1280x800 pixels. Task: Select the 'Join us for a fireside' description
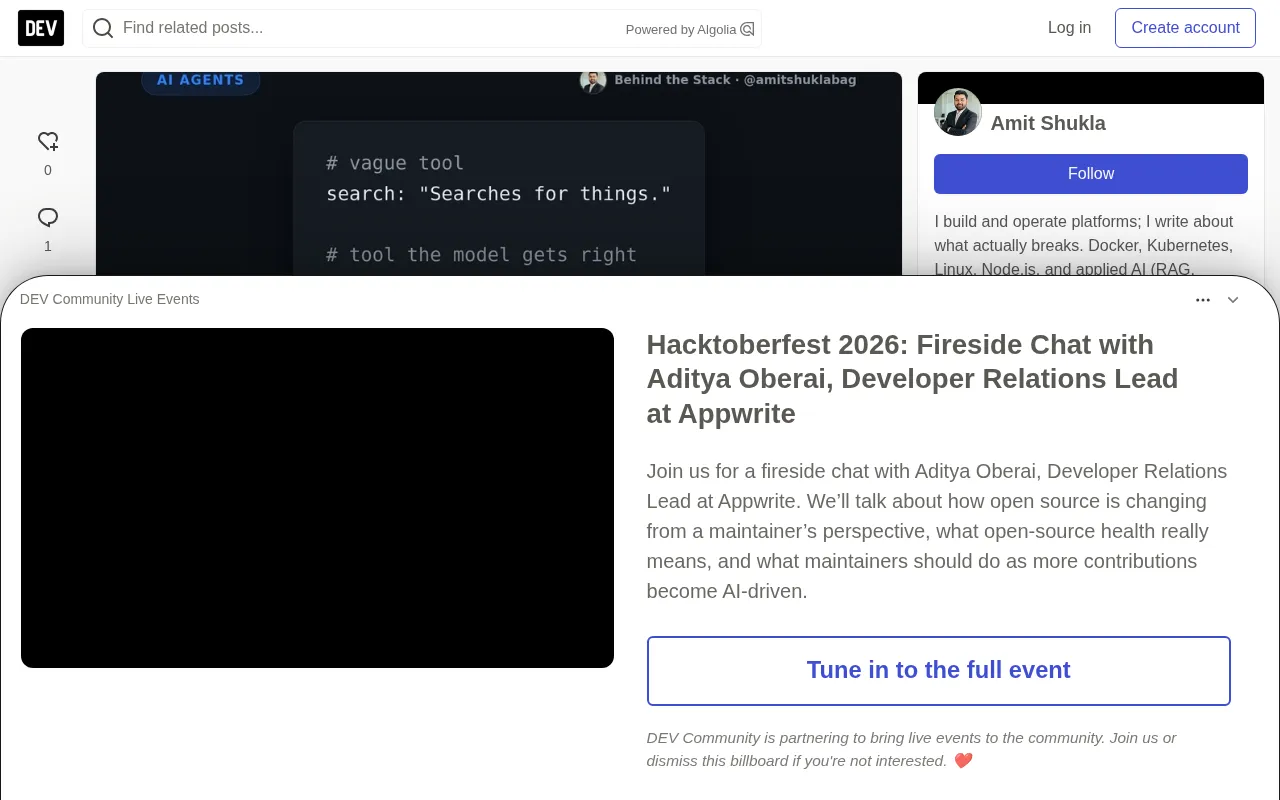937,531
